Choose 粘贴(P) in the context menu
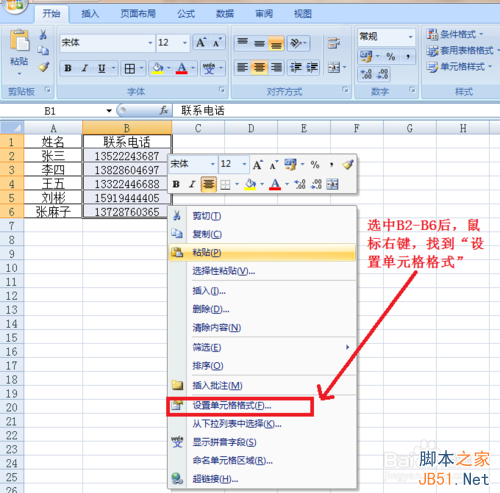The image size is (500, 493). click(262, 253)
